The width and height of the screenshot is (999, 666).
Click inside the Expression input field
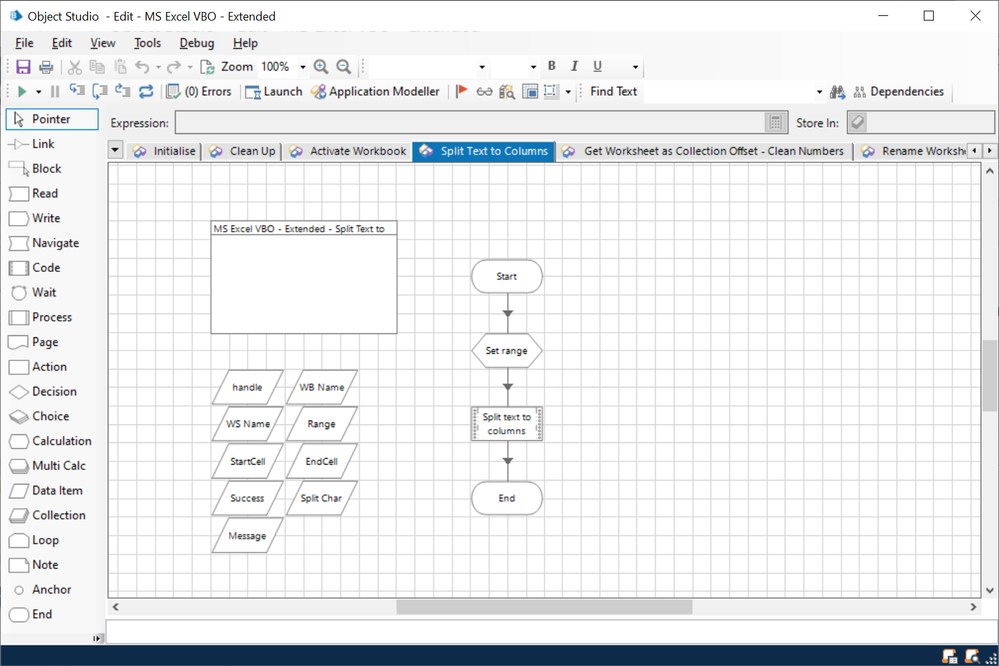(470, 123)
